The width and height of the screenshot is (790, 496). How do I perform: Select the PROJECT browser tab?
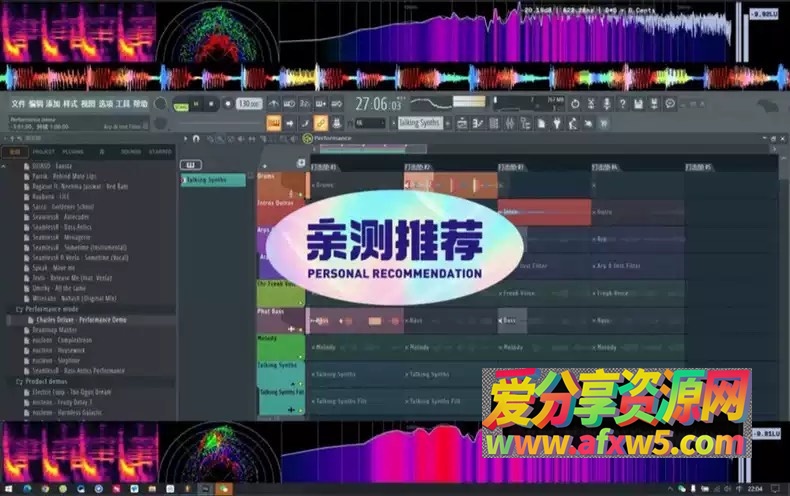(x=43, y=152)
